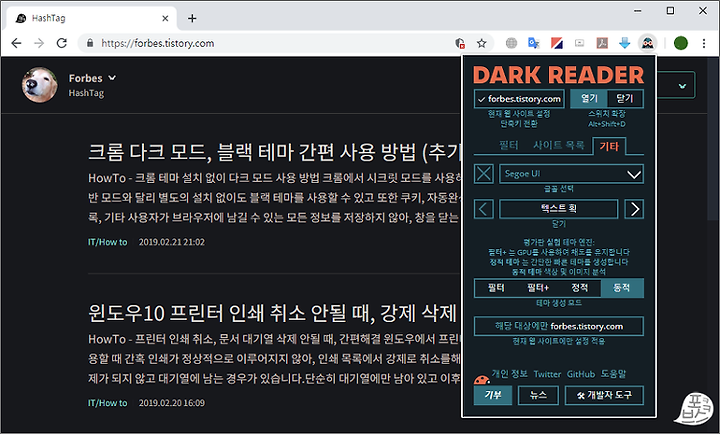Toggle forbes.tistory.com site checkbox in Dark Reader
Screen dimensions: 720x434
pos(520,99)
